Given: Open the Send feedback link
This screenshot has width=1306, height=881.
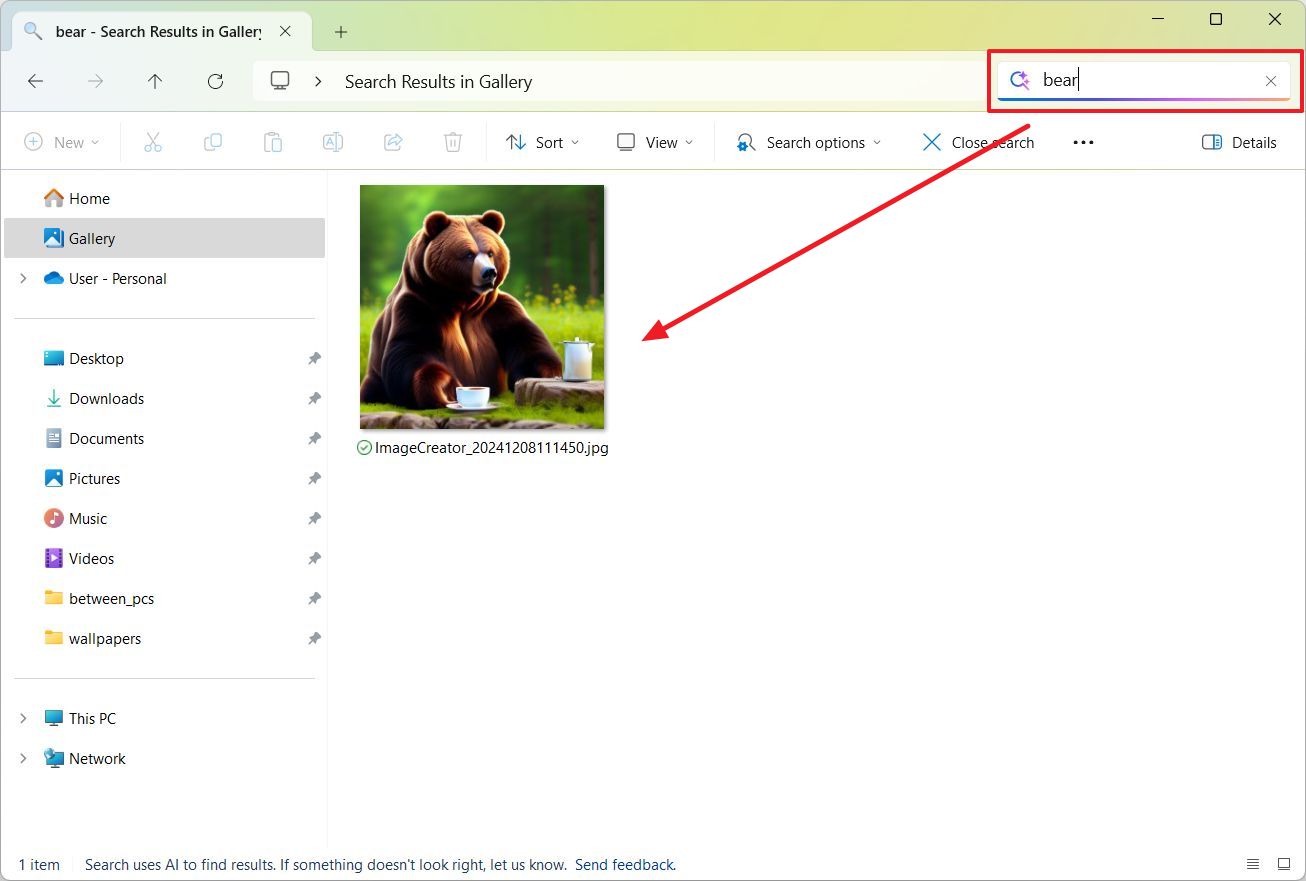Looking at the screenshot, I should point(625,864).
